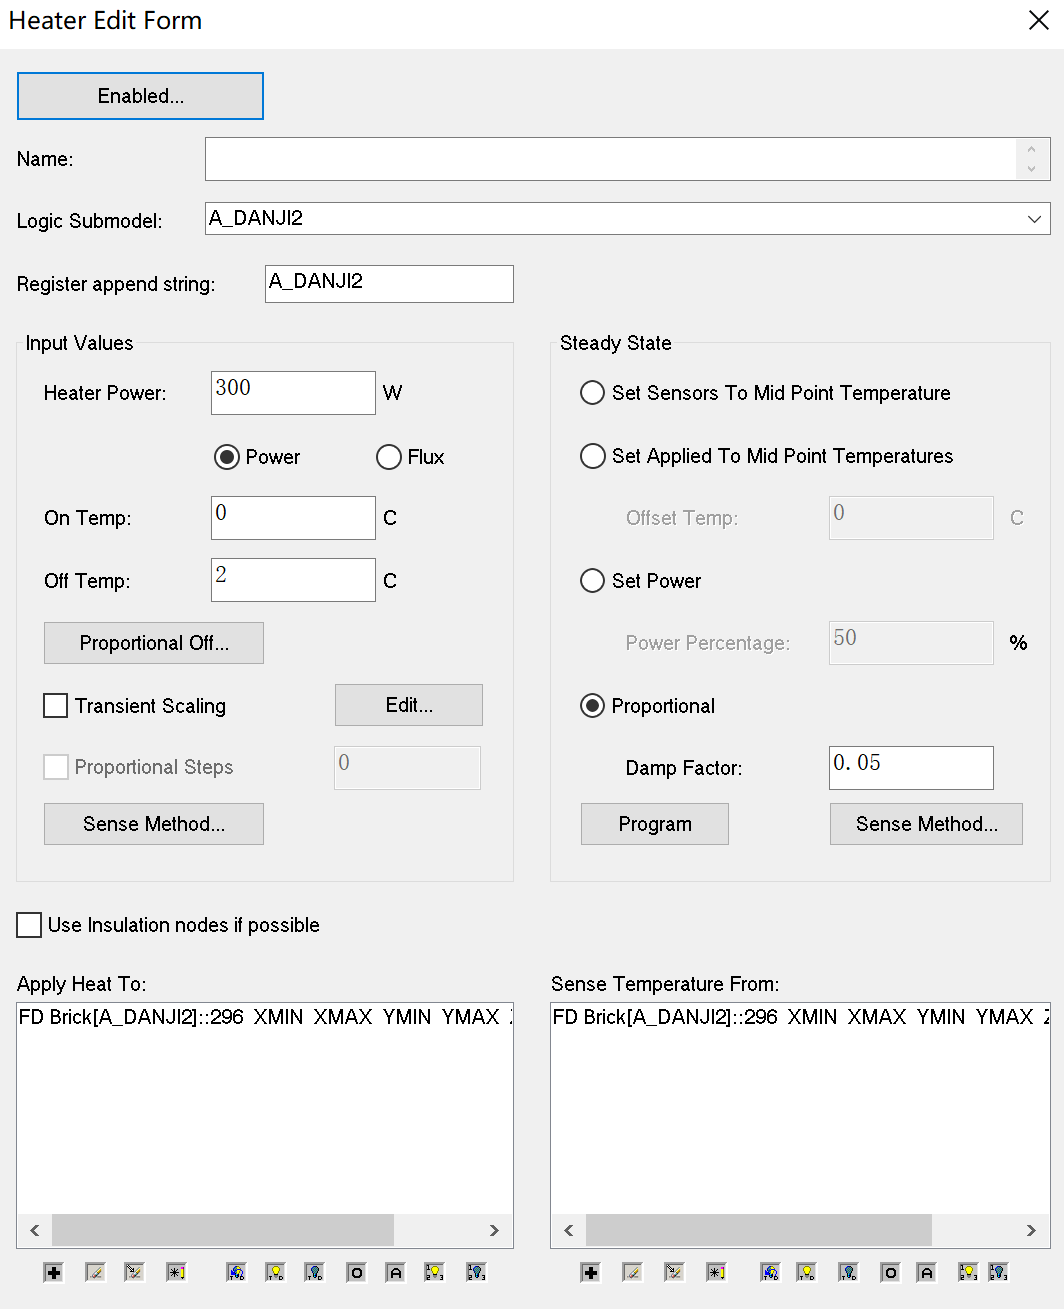
Task: Select the Flux radio button
Action: pyautogui.click(x=389, y=457)
